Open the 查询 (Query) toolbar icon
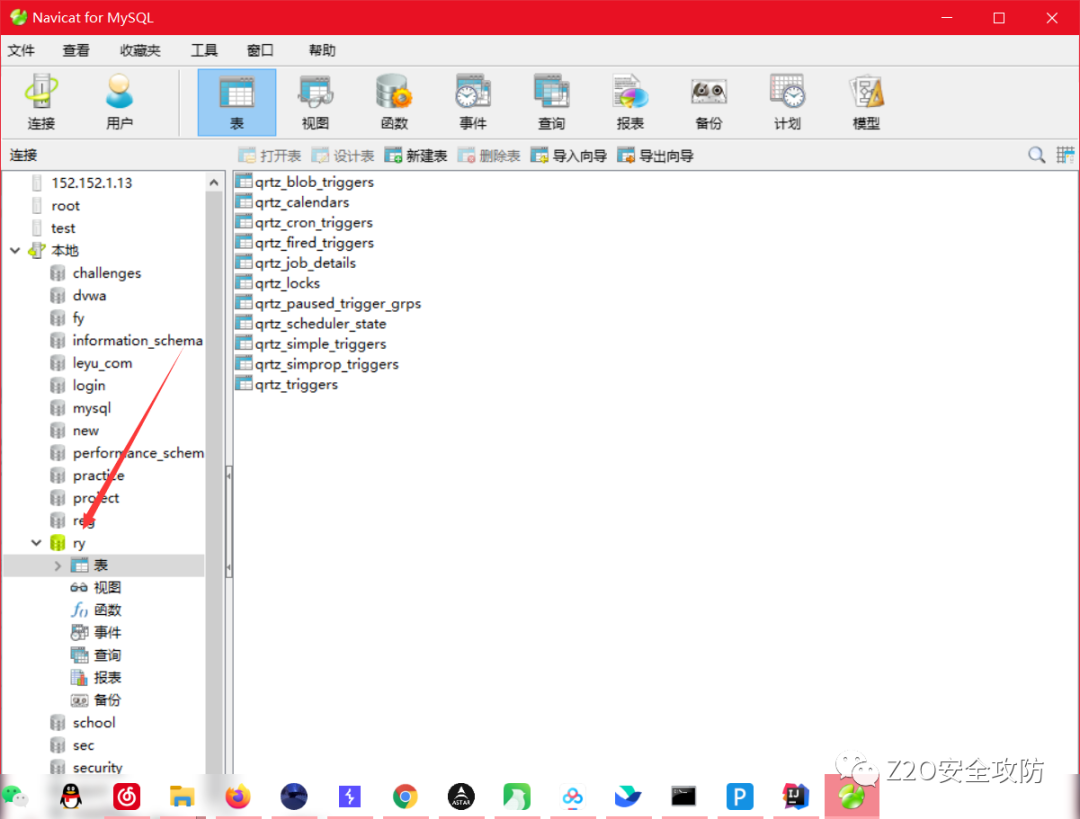Image resolution: width=1080 pixels, height=819 pixels. 551,102
